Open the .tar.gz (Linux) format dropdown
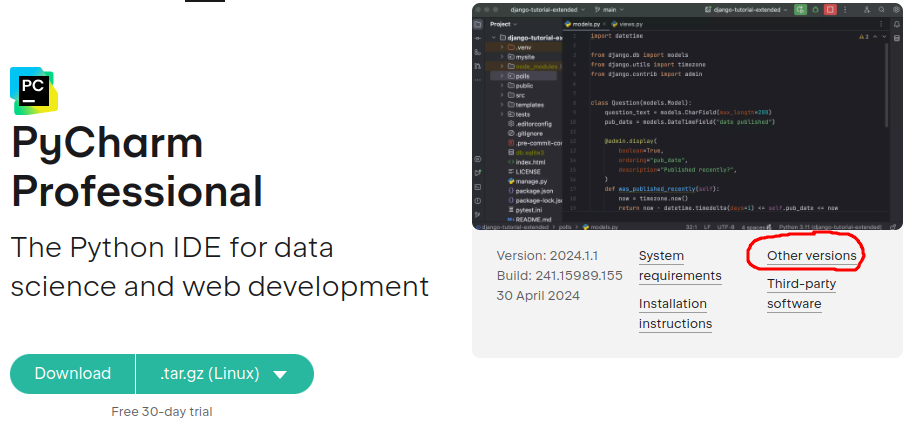 pyautogui.click(x=224, y=373)
